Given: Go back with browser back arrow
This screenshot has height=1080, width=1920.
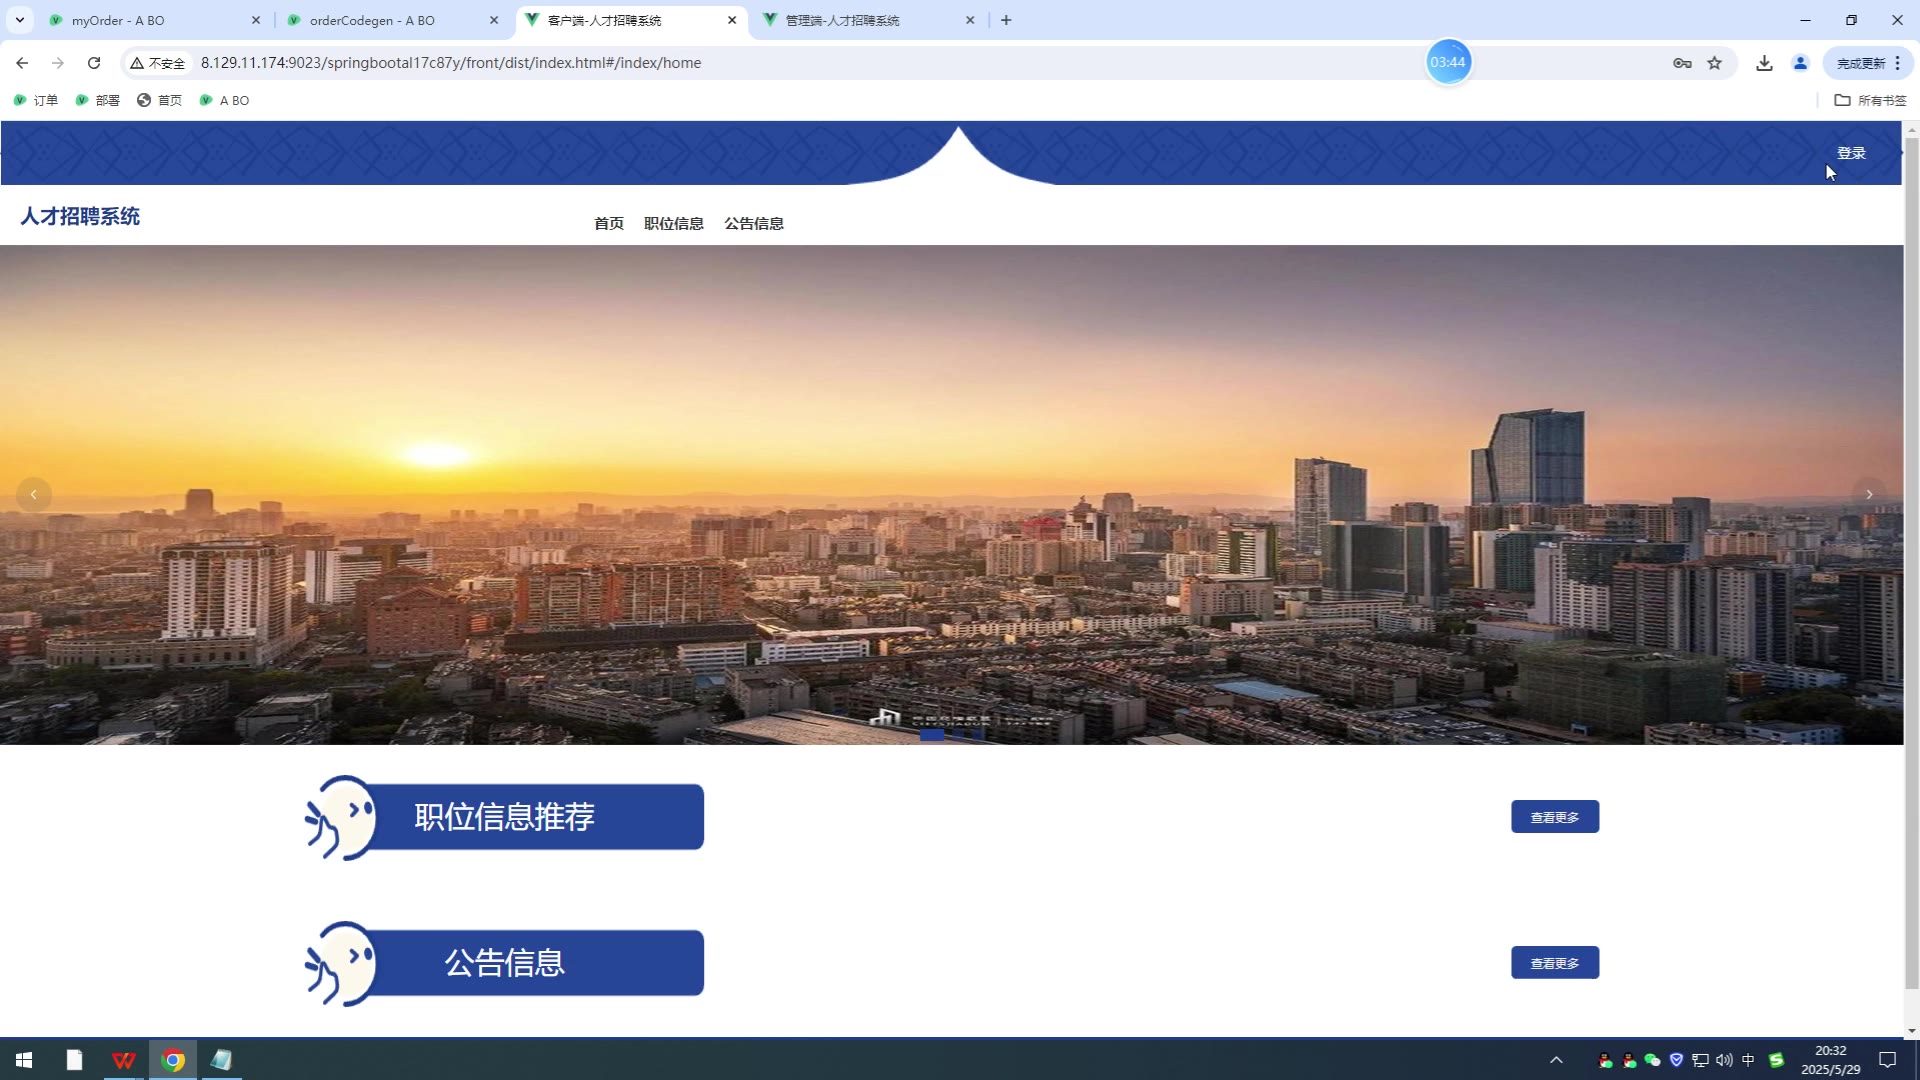Looking at the screenshot, I should 22,63.
